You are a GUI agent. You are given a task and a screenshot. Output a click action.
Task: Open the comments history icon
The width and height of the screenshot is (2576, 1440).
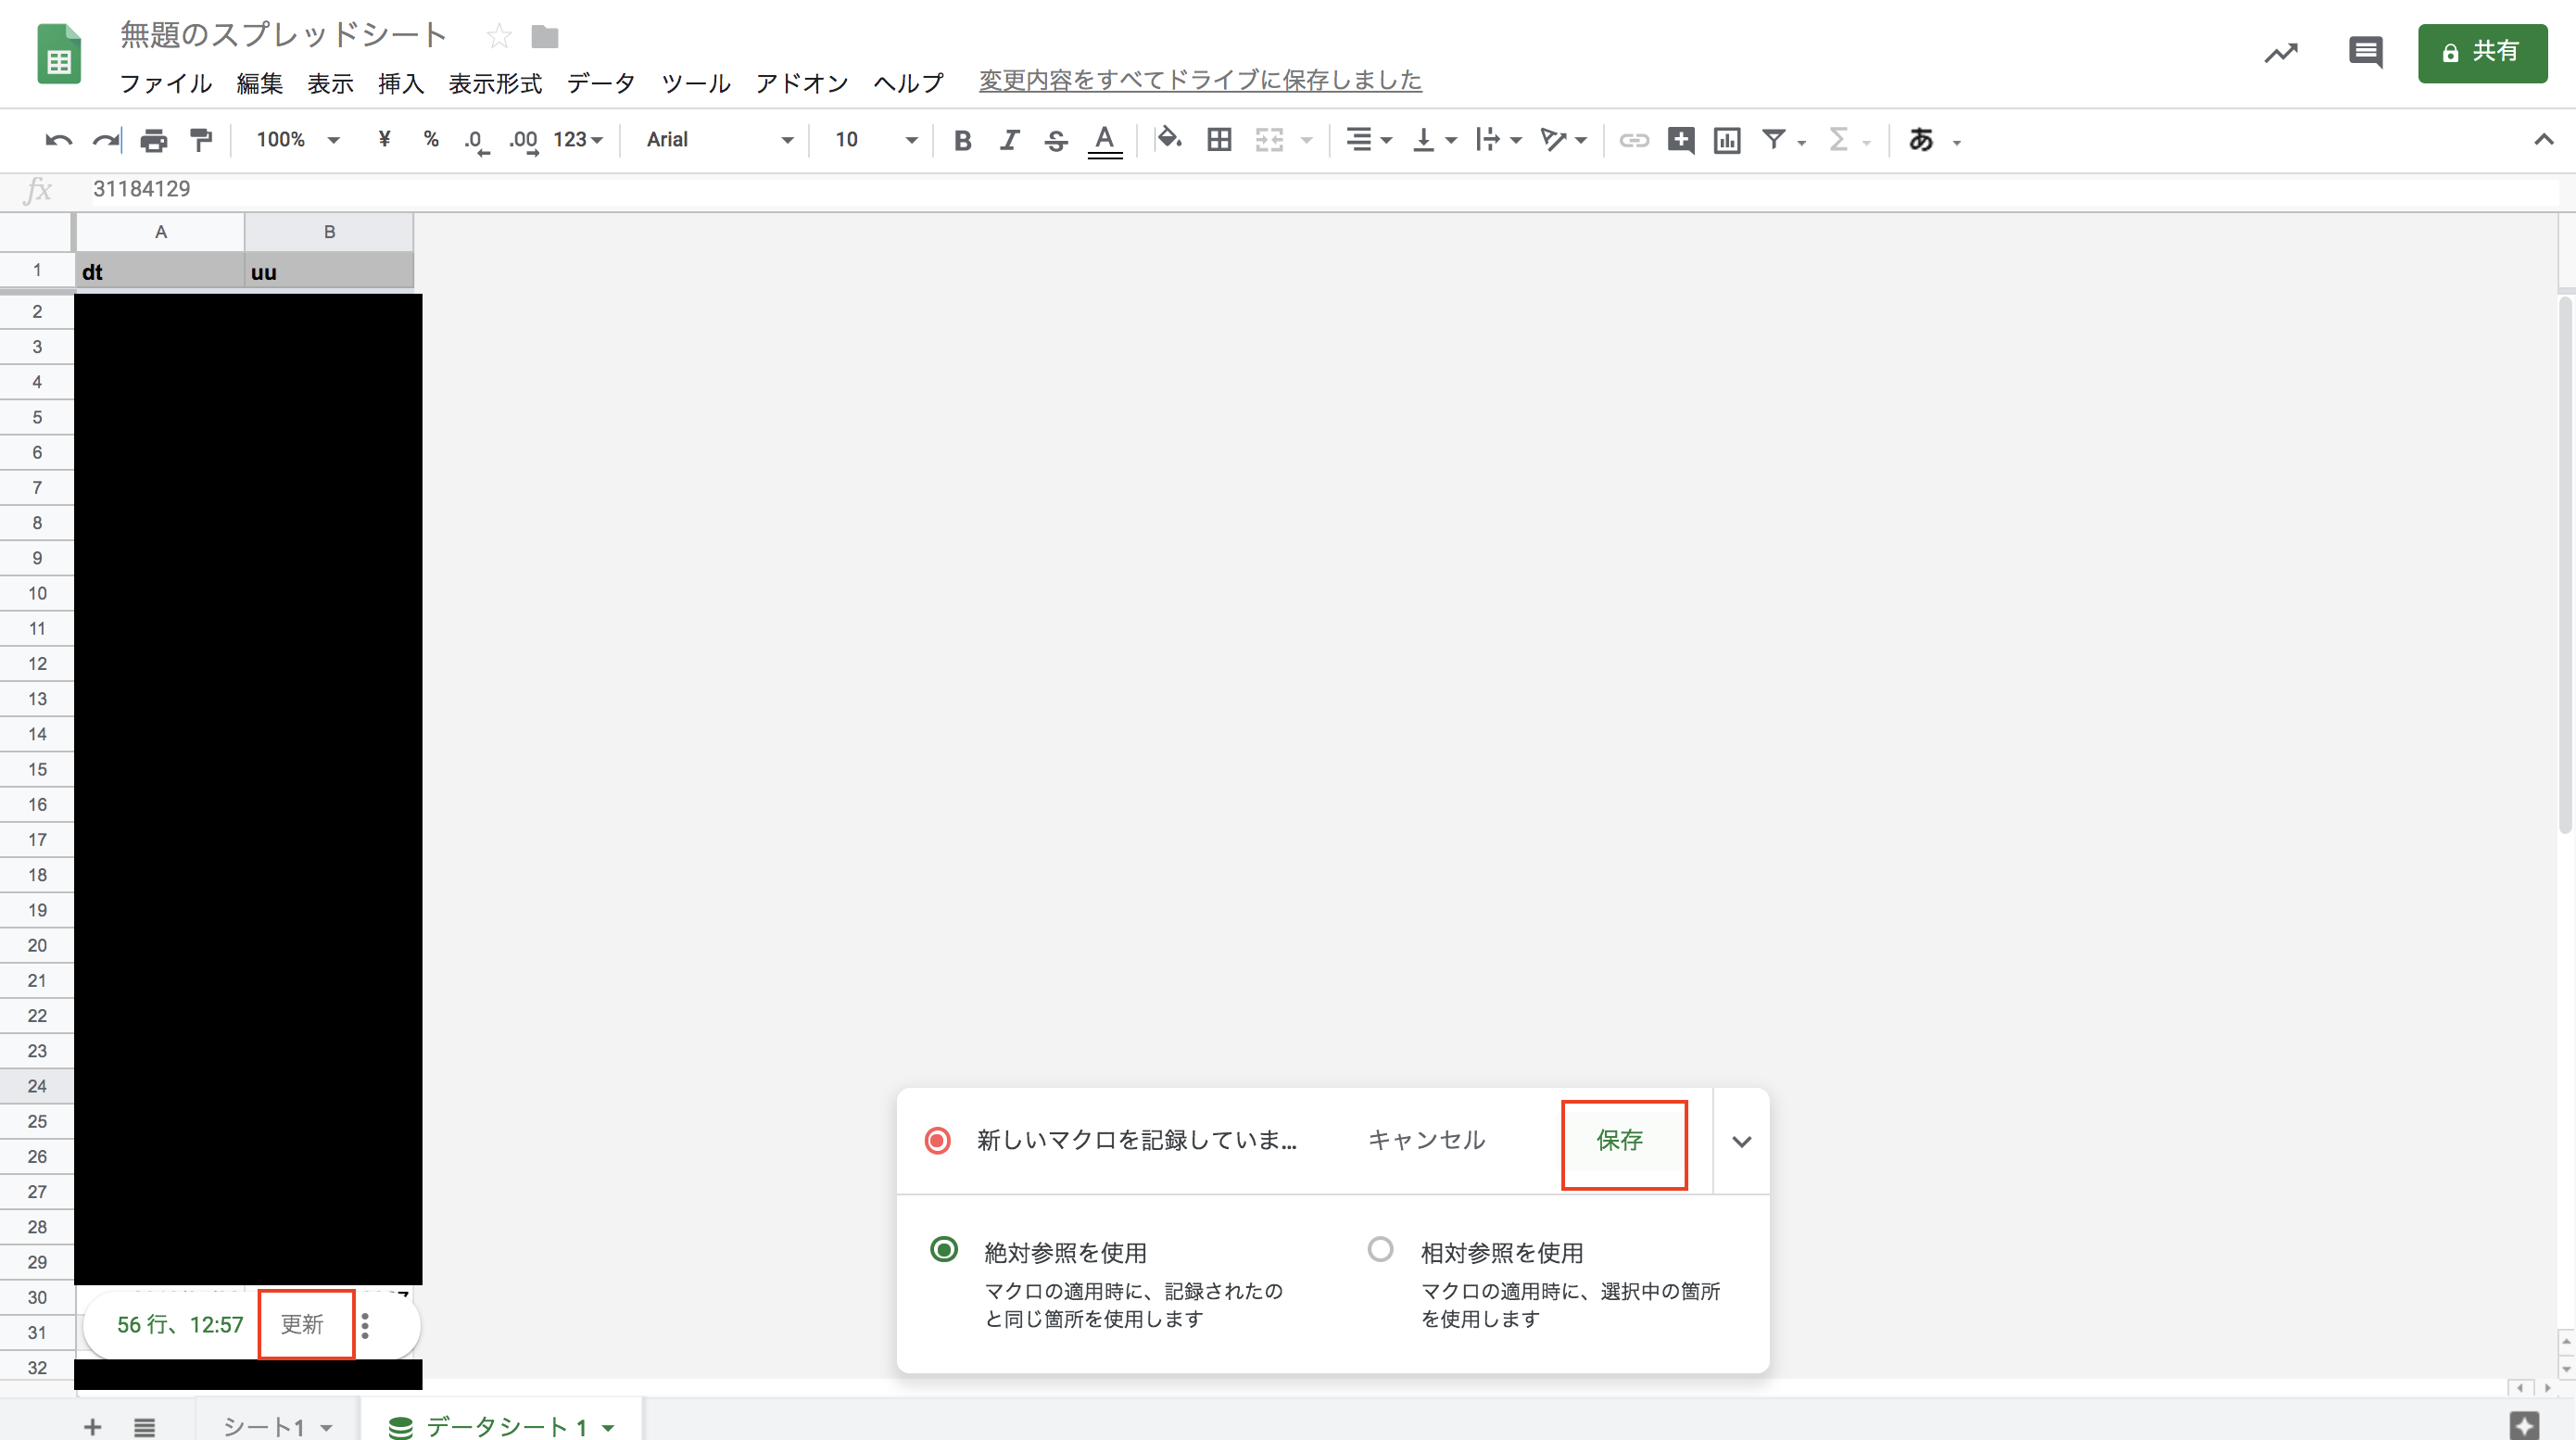(x=2365, y=52)
